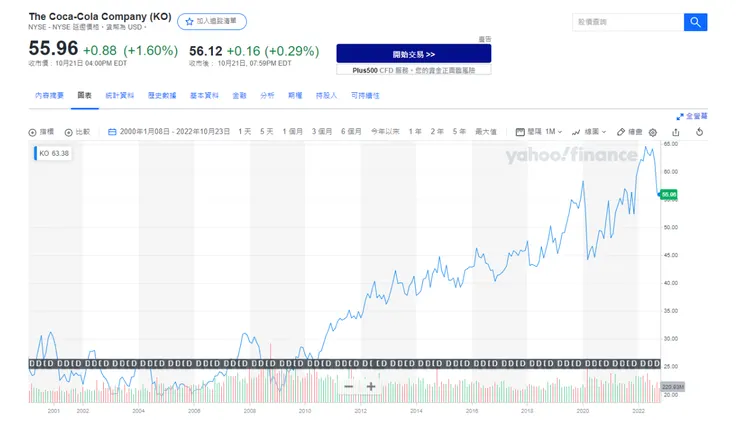
Task: Zoom in chart with plus button
Action: (x=371, y=386)
